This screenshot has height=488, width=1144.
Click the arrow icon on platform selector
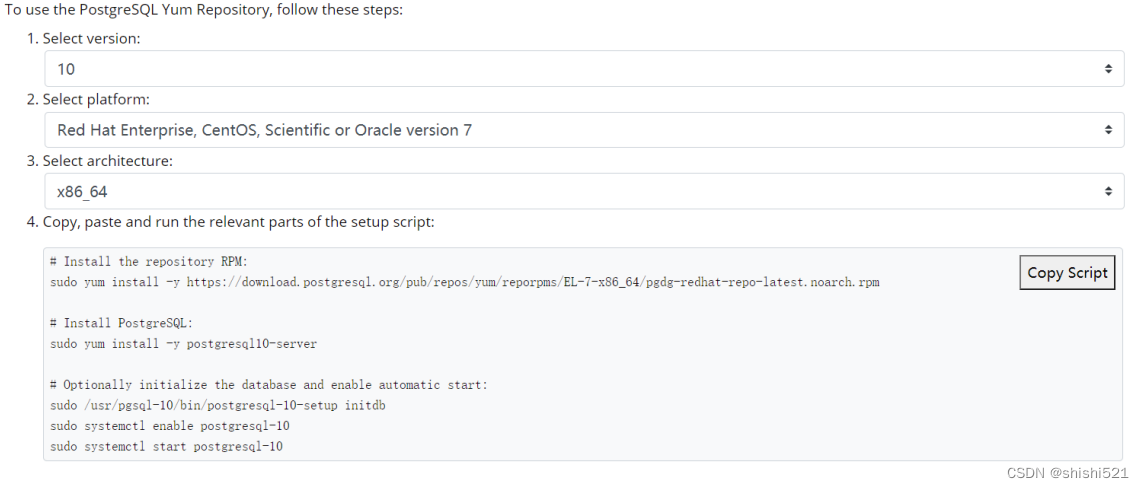pos(1108,130)
